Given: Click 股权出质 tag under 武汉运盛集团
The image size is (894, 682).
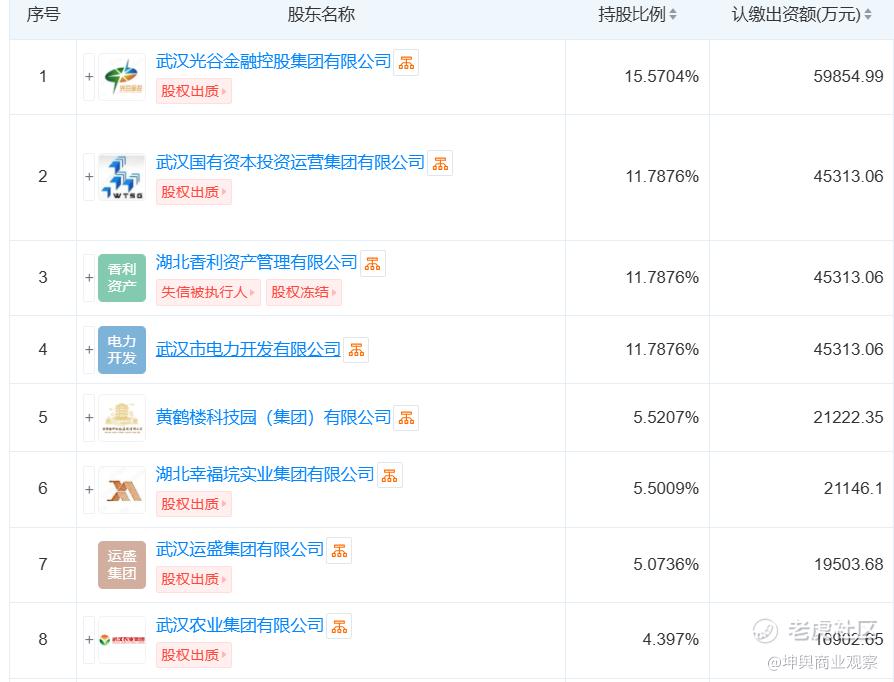Looking at the screenshot, I should click(194, 579).
